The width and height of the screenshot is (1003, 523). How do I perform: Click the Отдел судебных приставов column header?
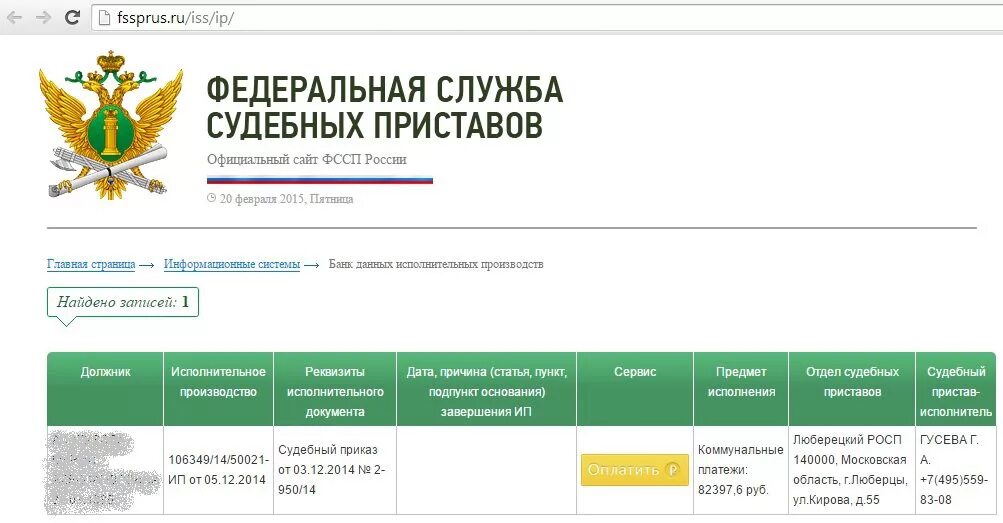tap(852, 389)
